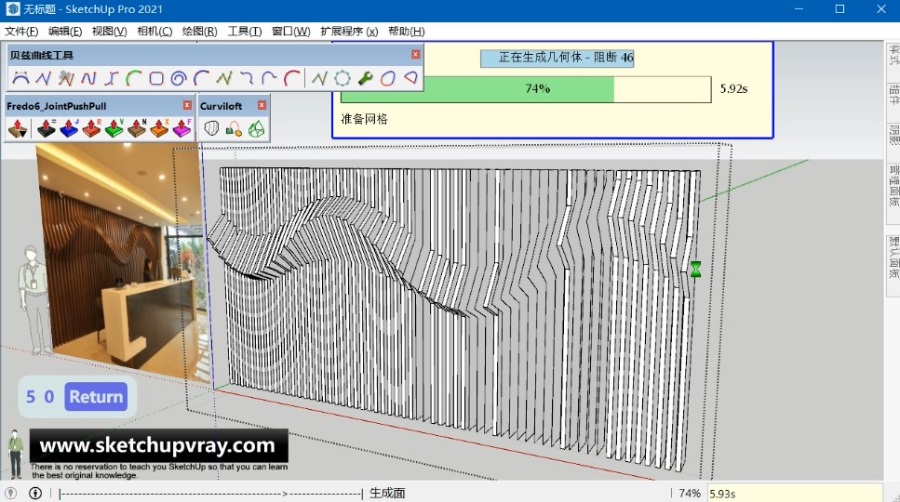Select the dotted circle polygon tool
The image size is (900, 502).
(x=342, y=78)
